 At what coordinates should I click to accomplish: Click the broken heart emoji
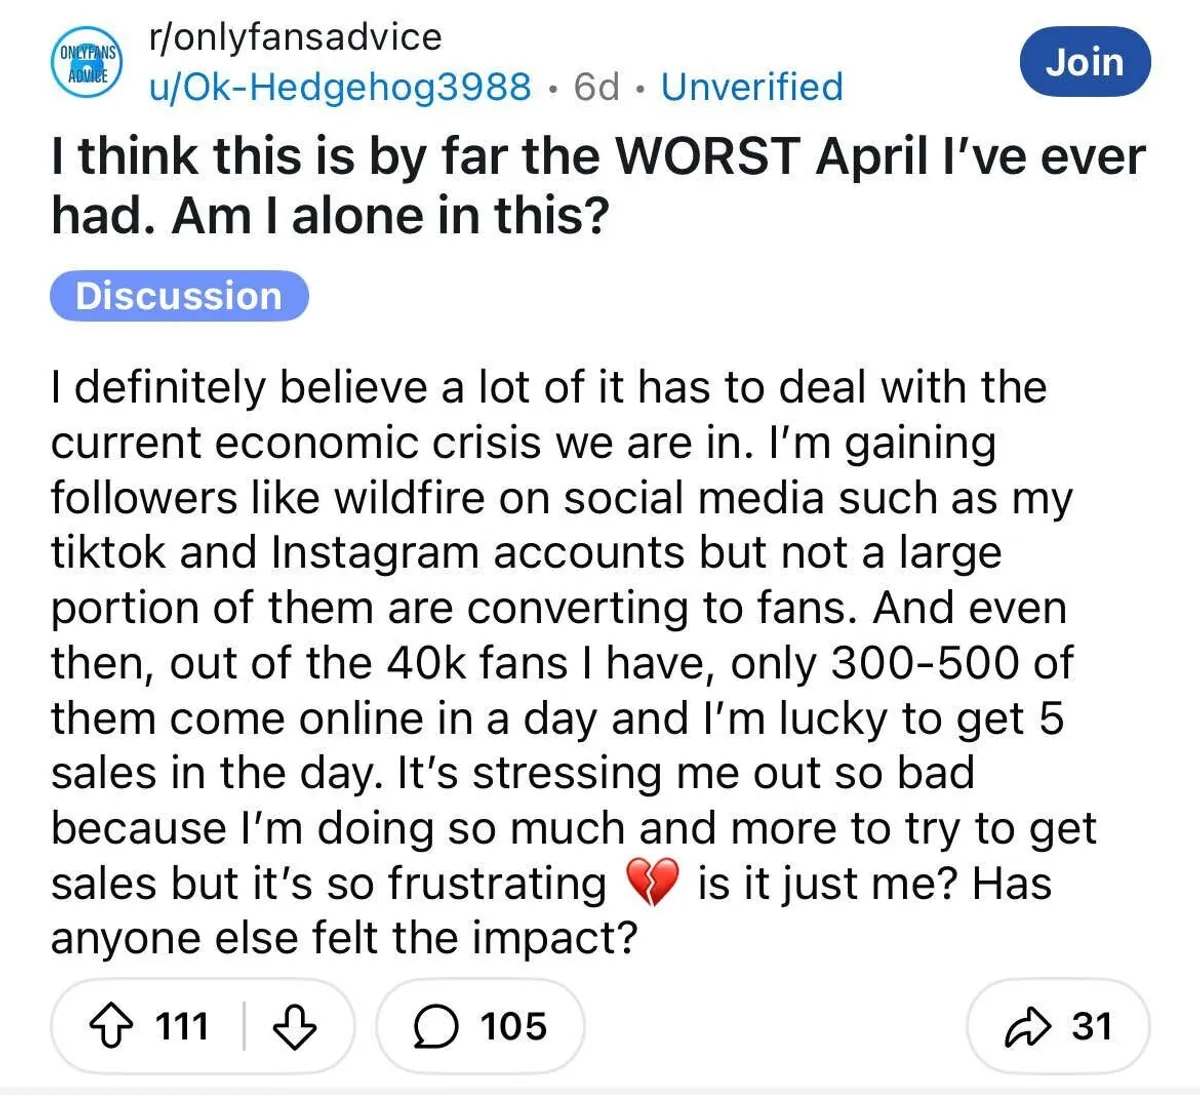(652, 884)
